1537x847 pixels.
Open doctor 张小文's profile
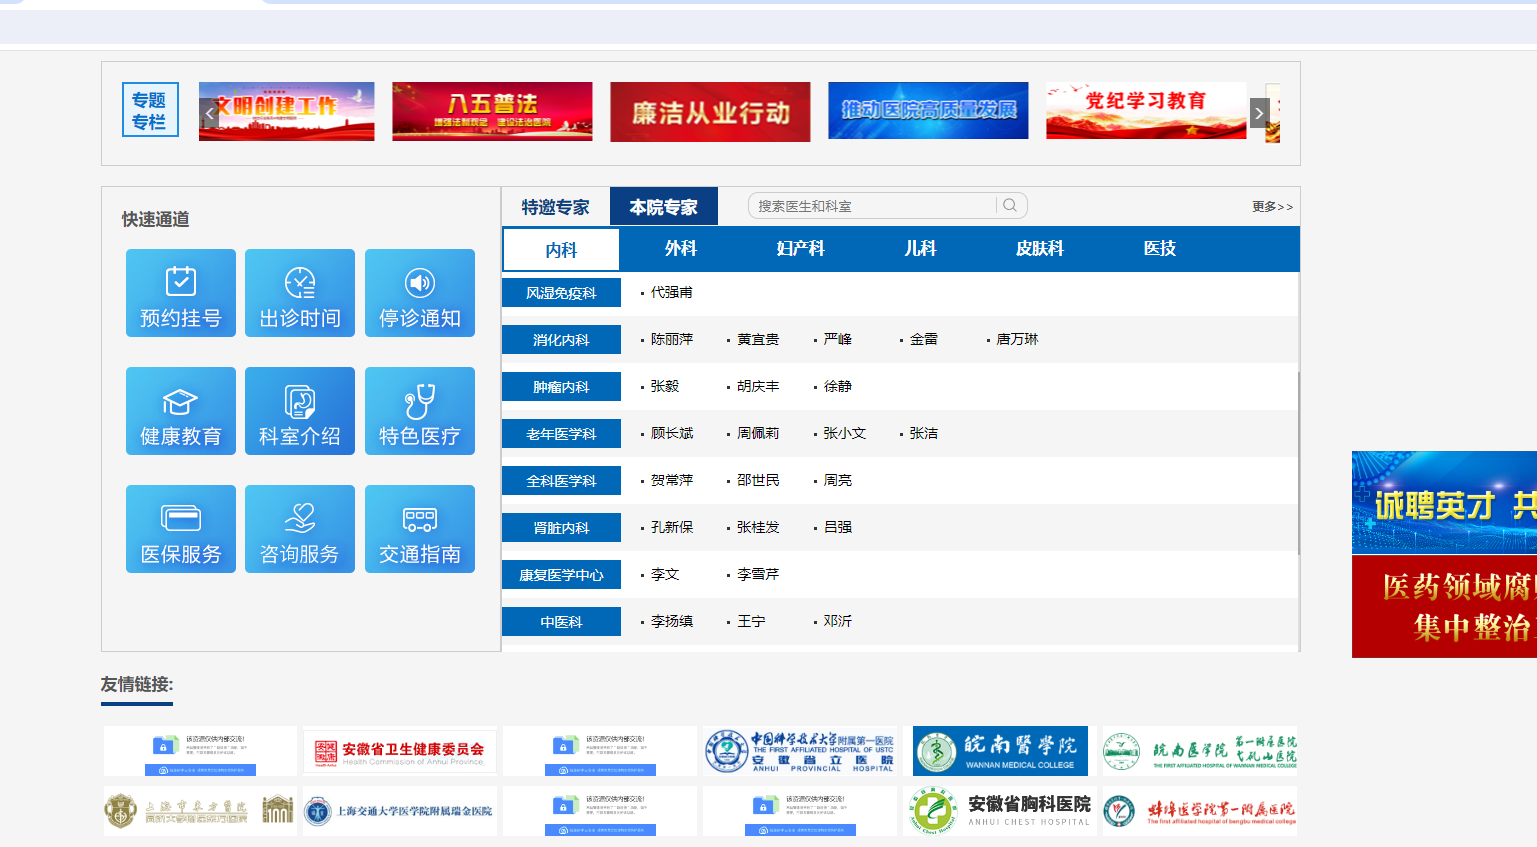845,433
